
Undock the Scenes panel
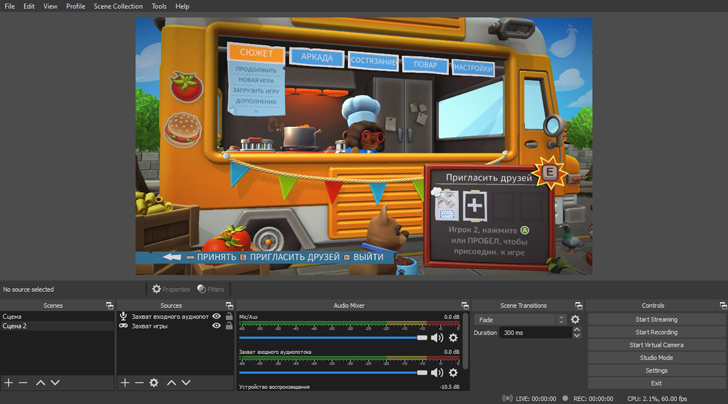[x=110, y=306]
